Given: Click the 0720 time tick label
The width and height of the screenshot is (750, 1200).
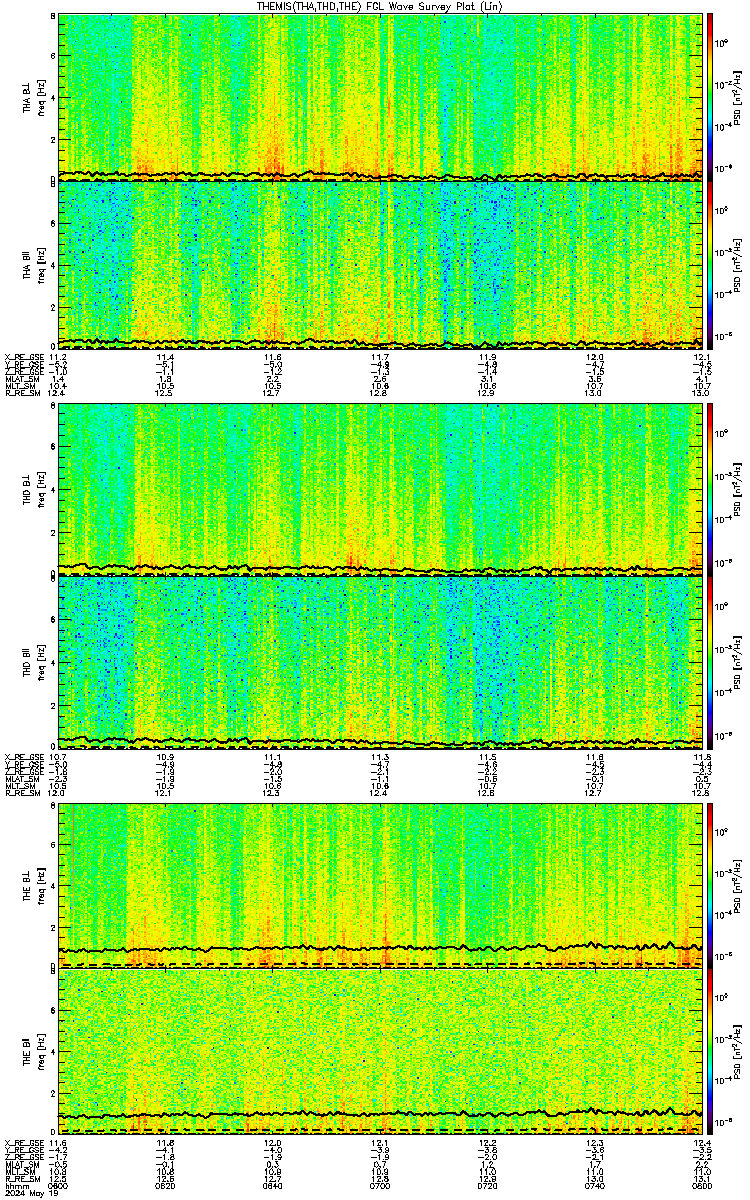Looking at the screenshot, I should click(x=488, y=1186).
